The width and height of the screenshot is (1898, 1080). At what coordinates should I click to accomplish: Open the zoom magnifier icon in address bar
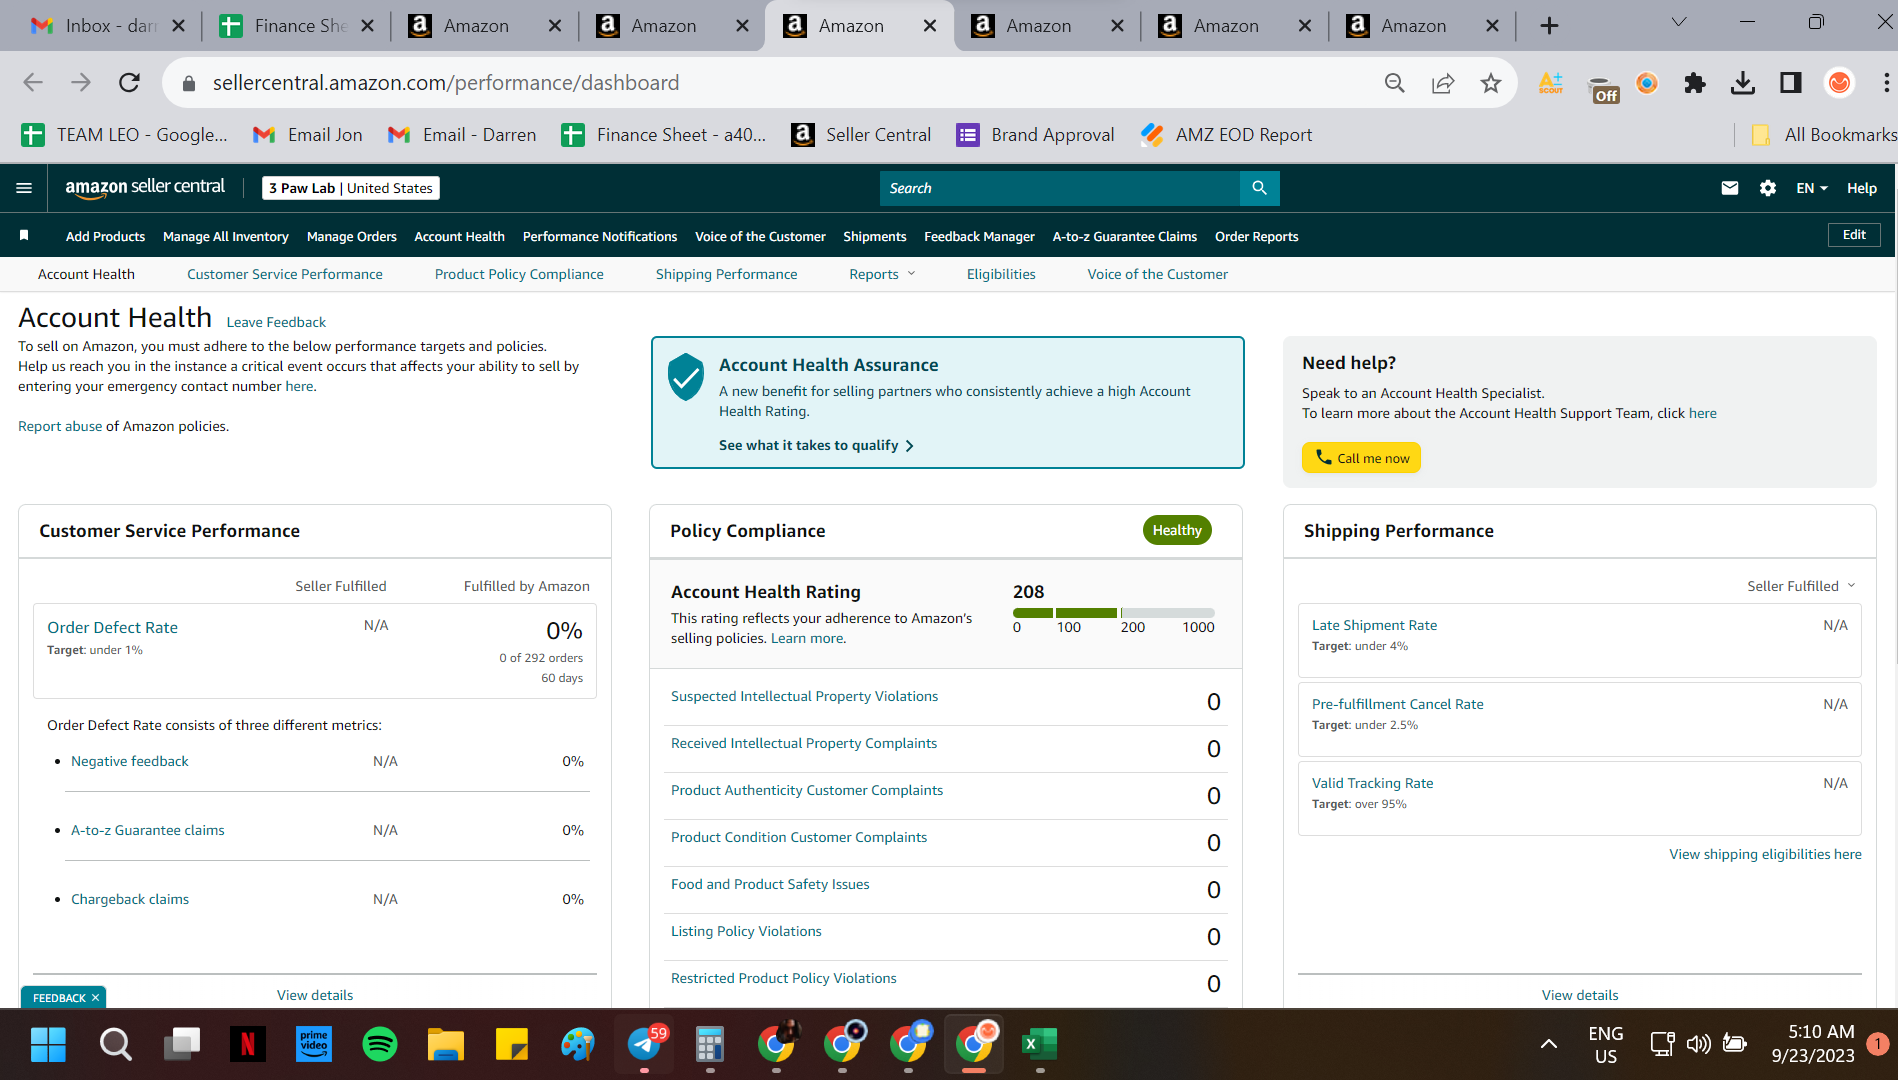tap(1394, 83)
